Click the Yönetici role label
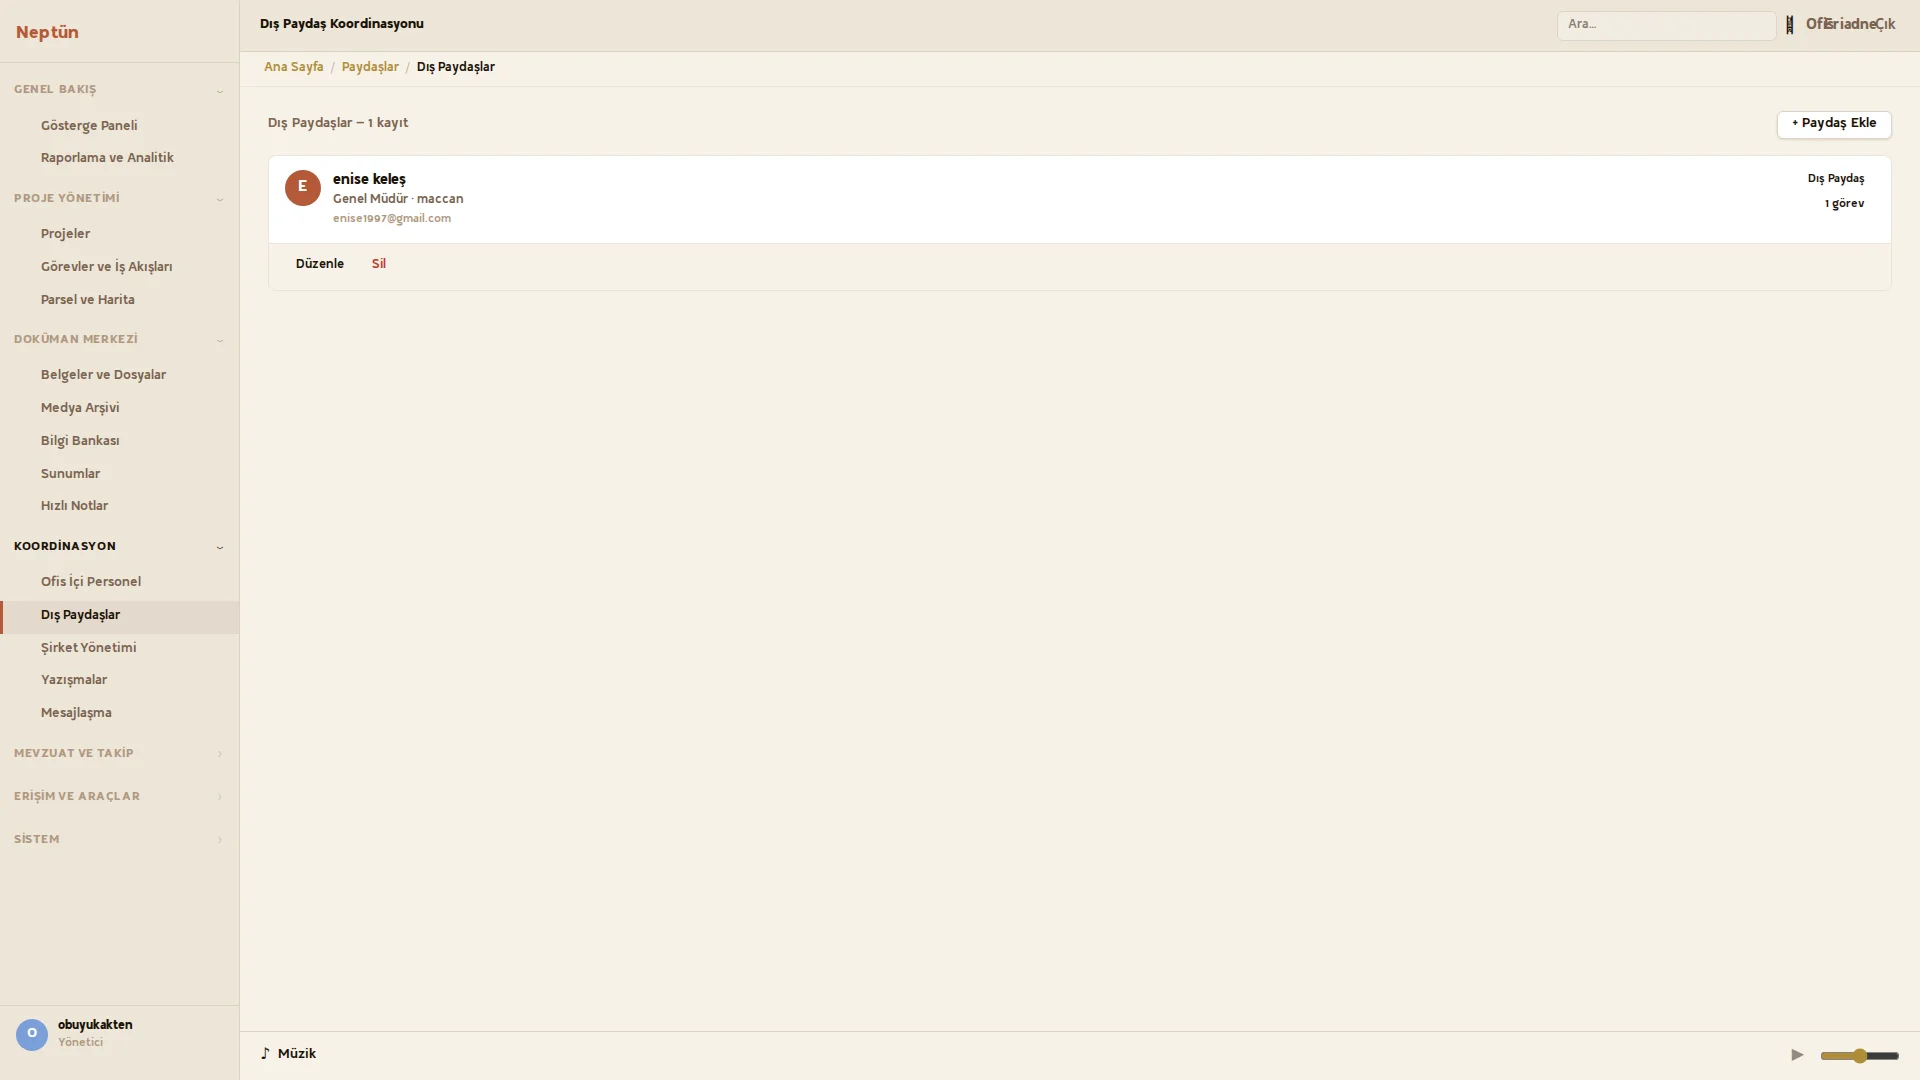 tap(80, 1042)
